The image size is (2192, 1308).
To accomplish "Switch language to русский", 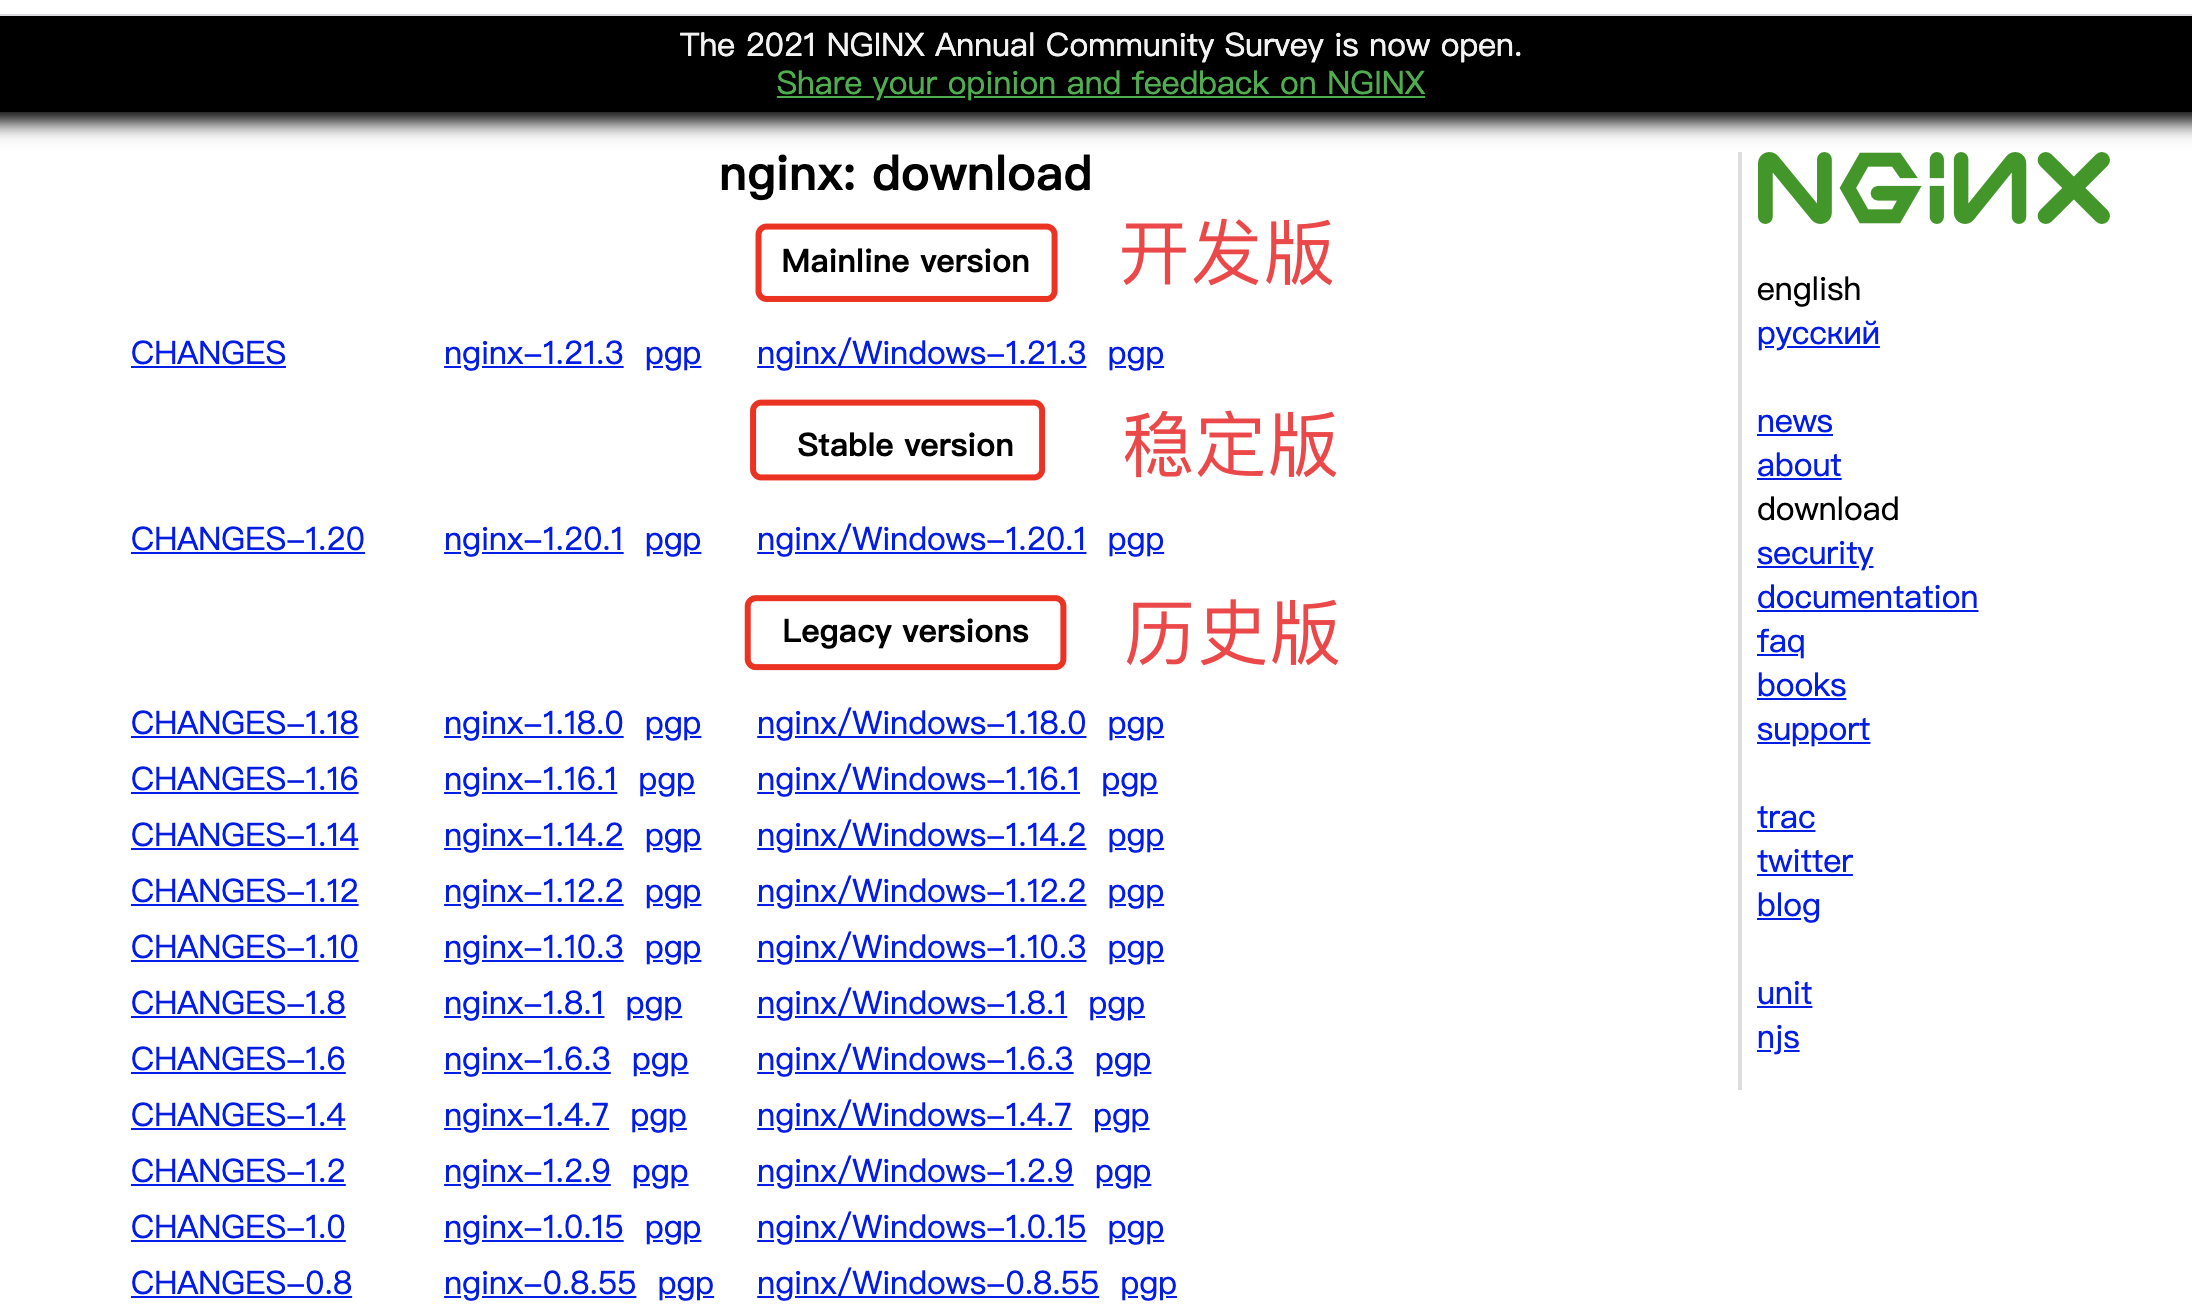I will coord(1818,333).
